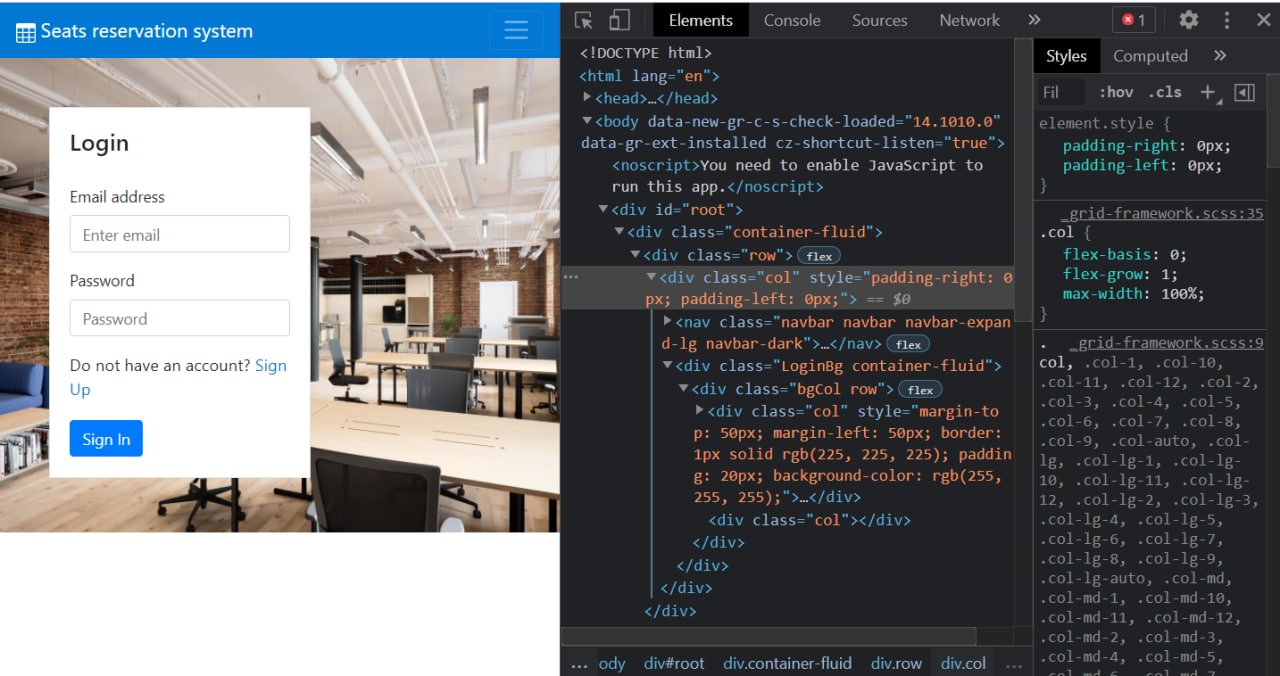Viewport: 1280px width, 676px height.
Task: Click the Sign In button
Action: point(106,439)
